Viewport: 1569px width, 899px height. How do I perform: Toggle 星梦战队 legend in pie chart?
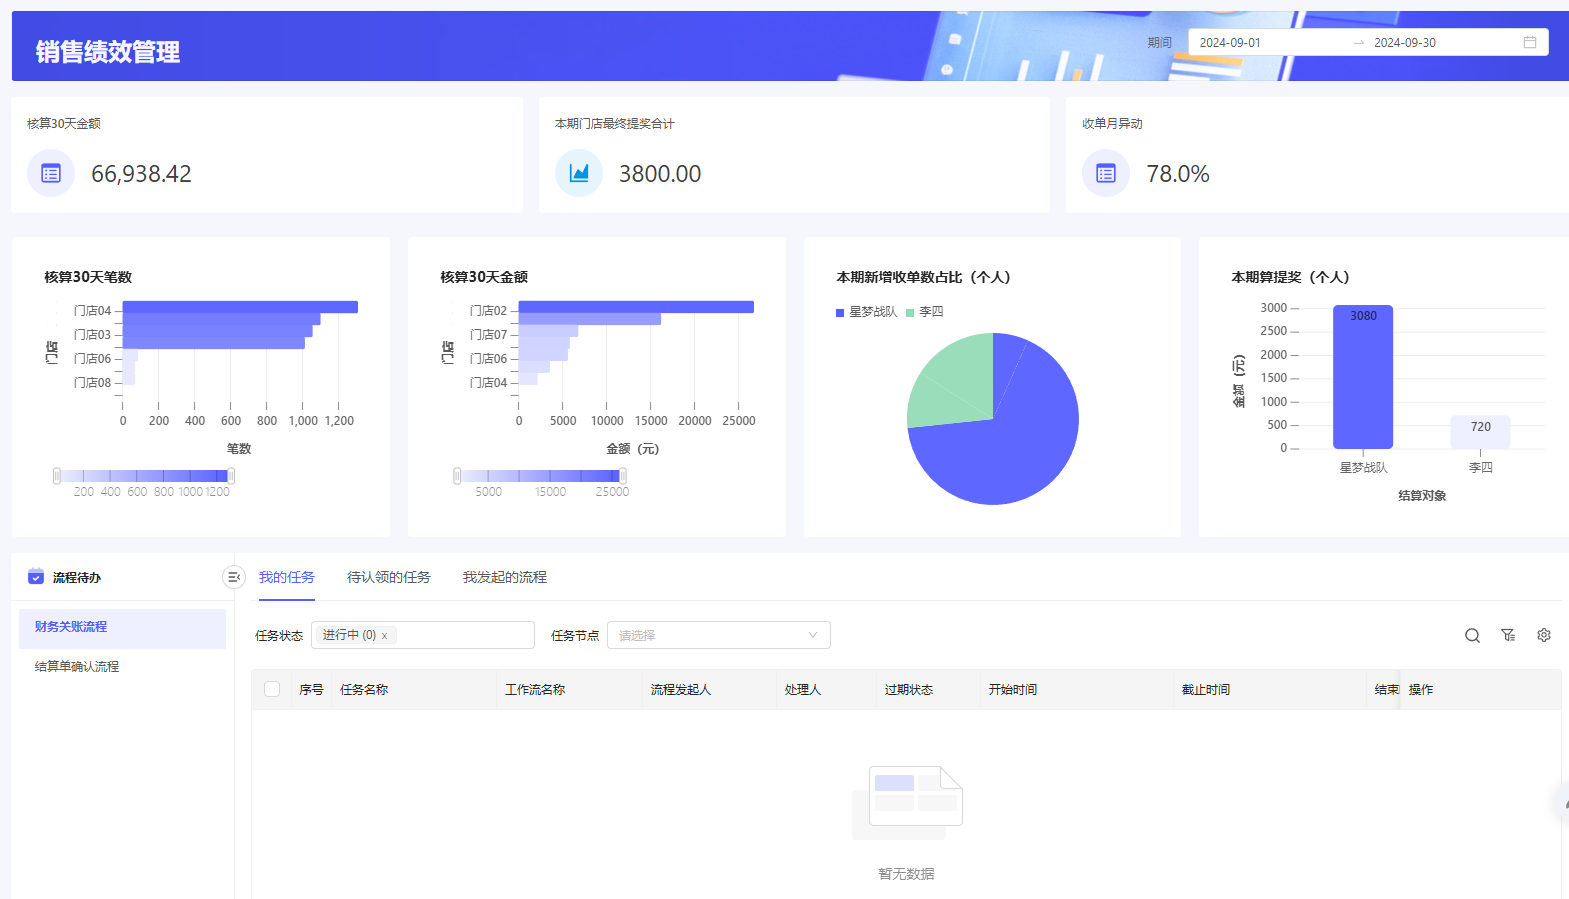(866, 312)
